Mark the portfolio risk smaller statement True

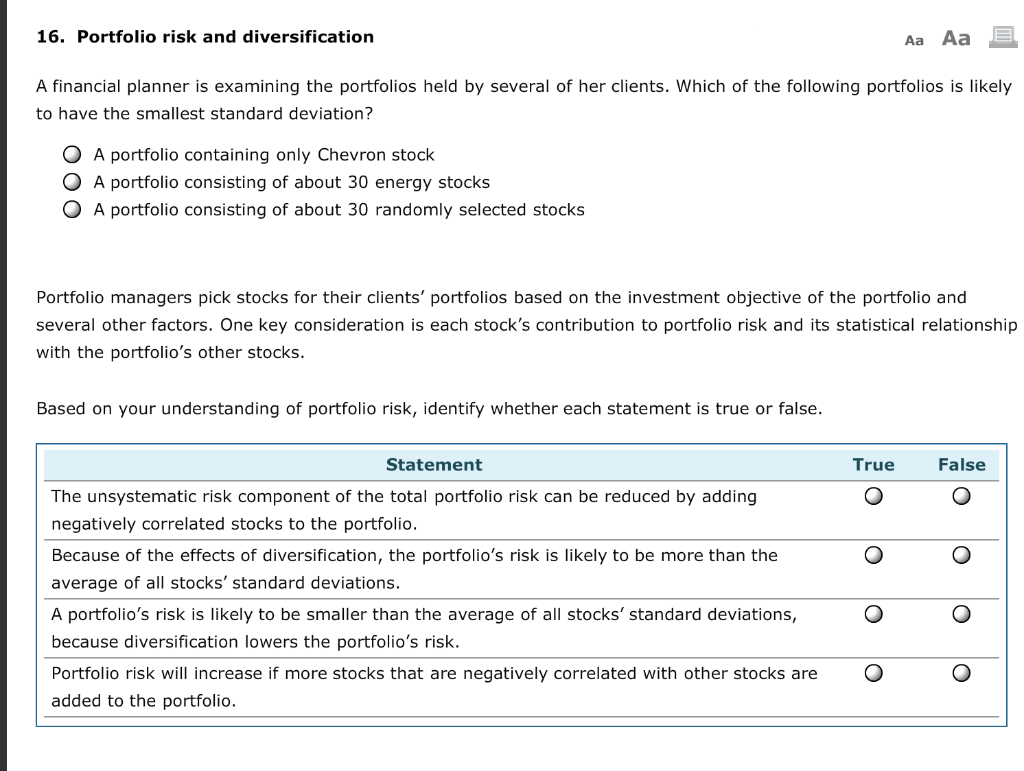click(873, 613)
